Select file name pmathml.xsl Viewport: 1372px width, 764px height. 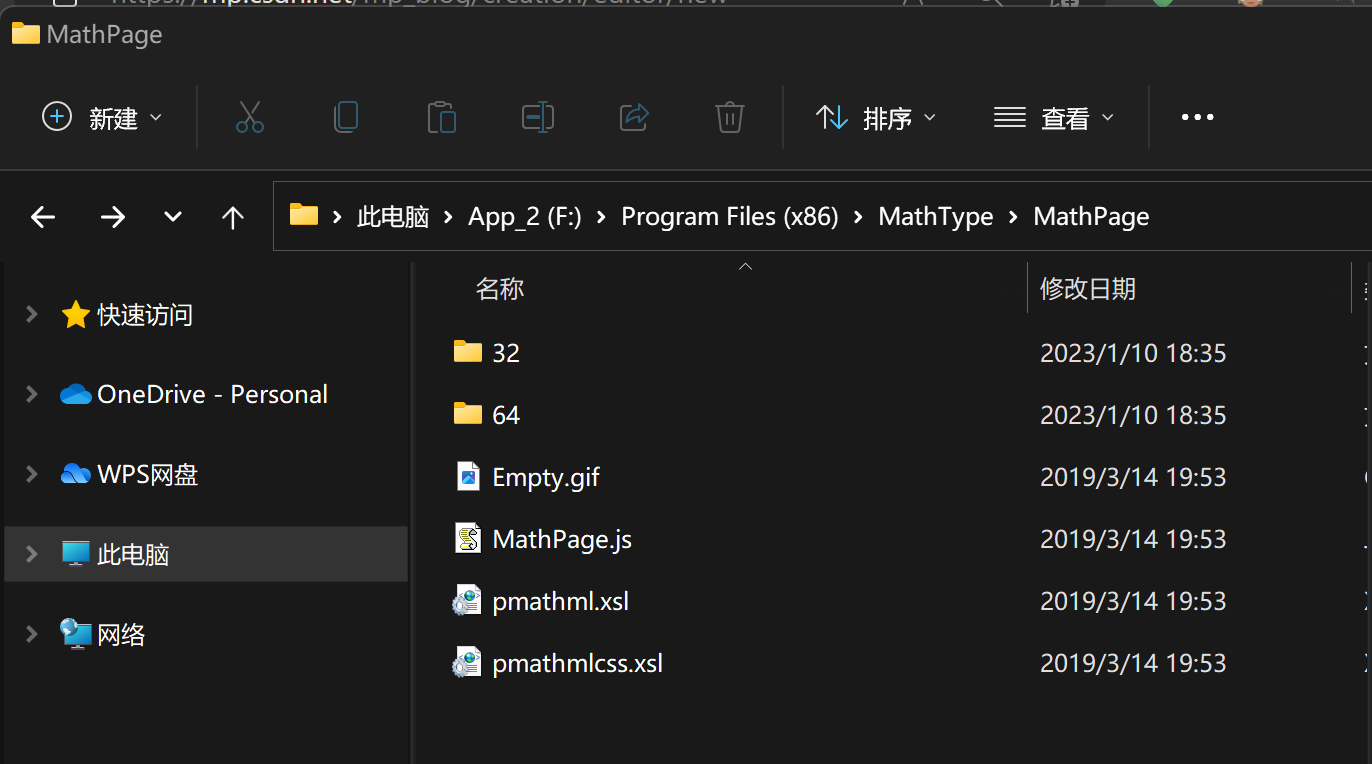click(560, 601)
